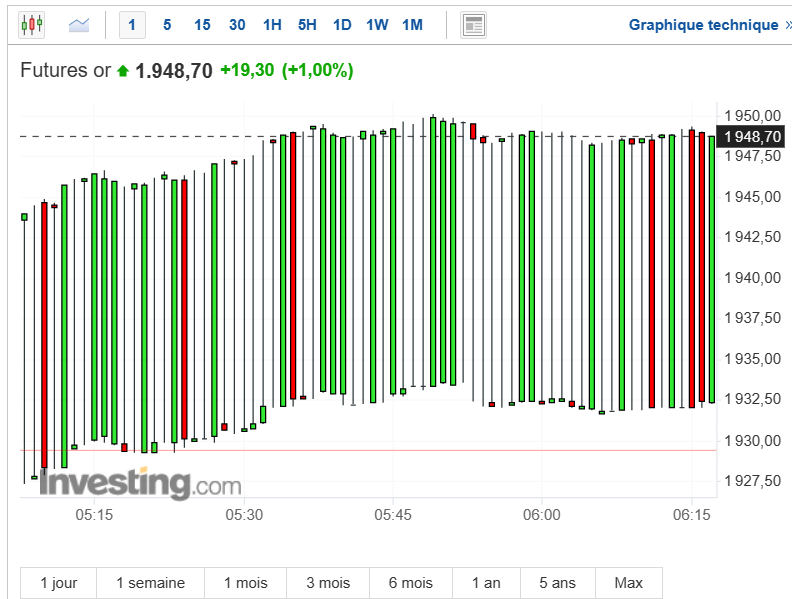Switch to the area line chart icon
The height and width of the screenshot is (599, 792).
click(79, 25)
